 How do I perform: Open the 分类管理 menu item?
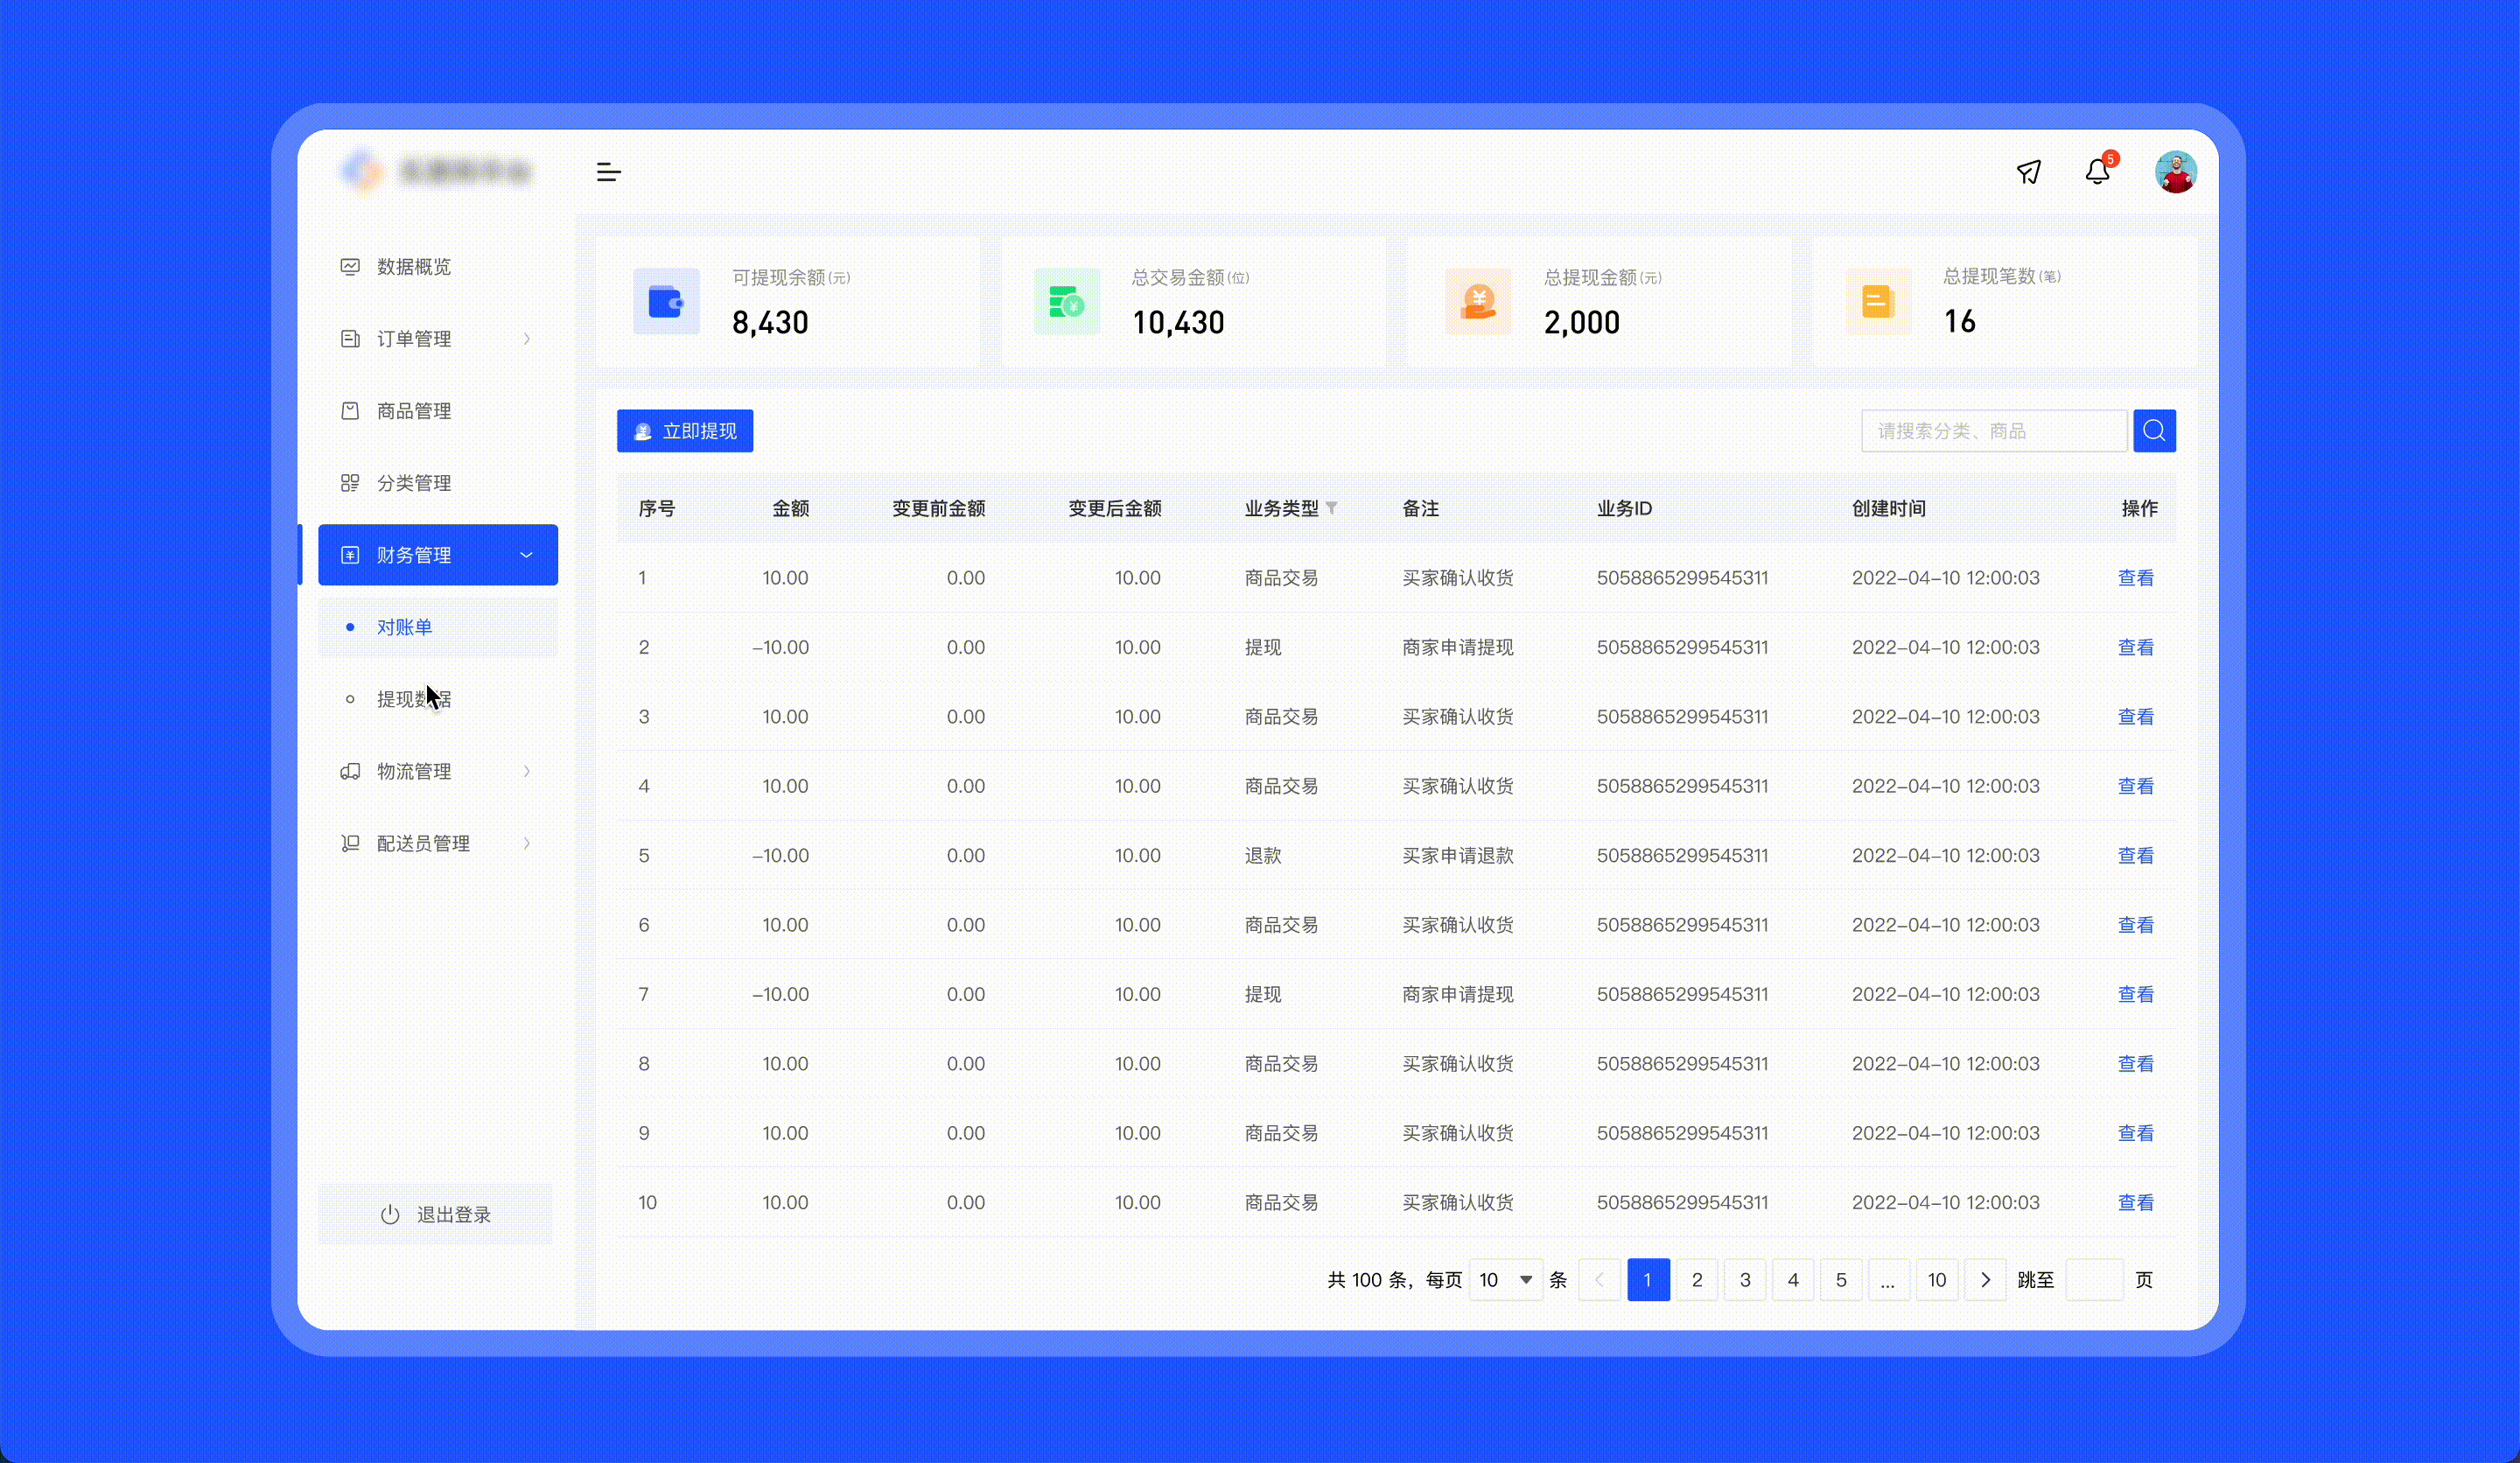[438, 483]
